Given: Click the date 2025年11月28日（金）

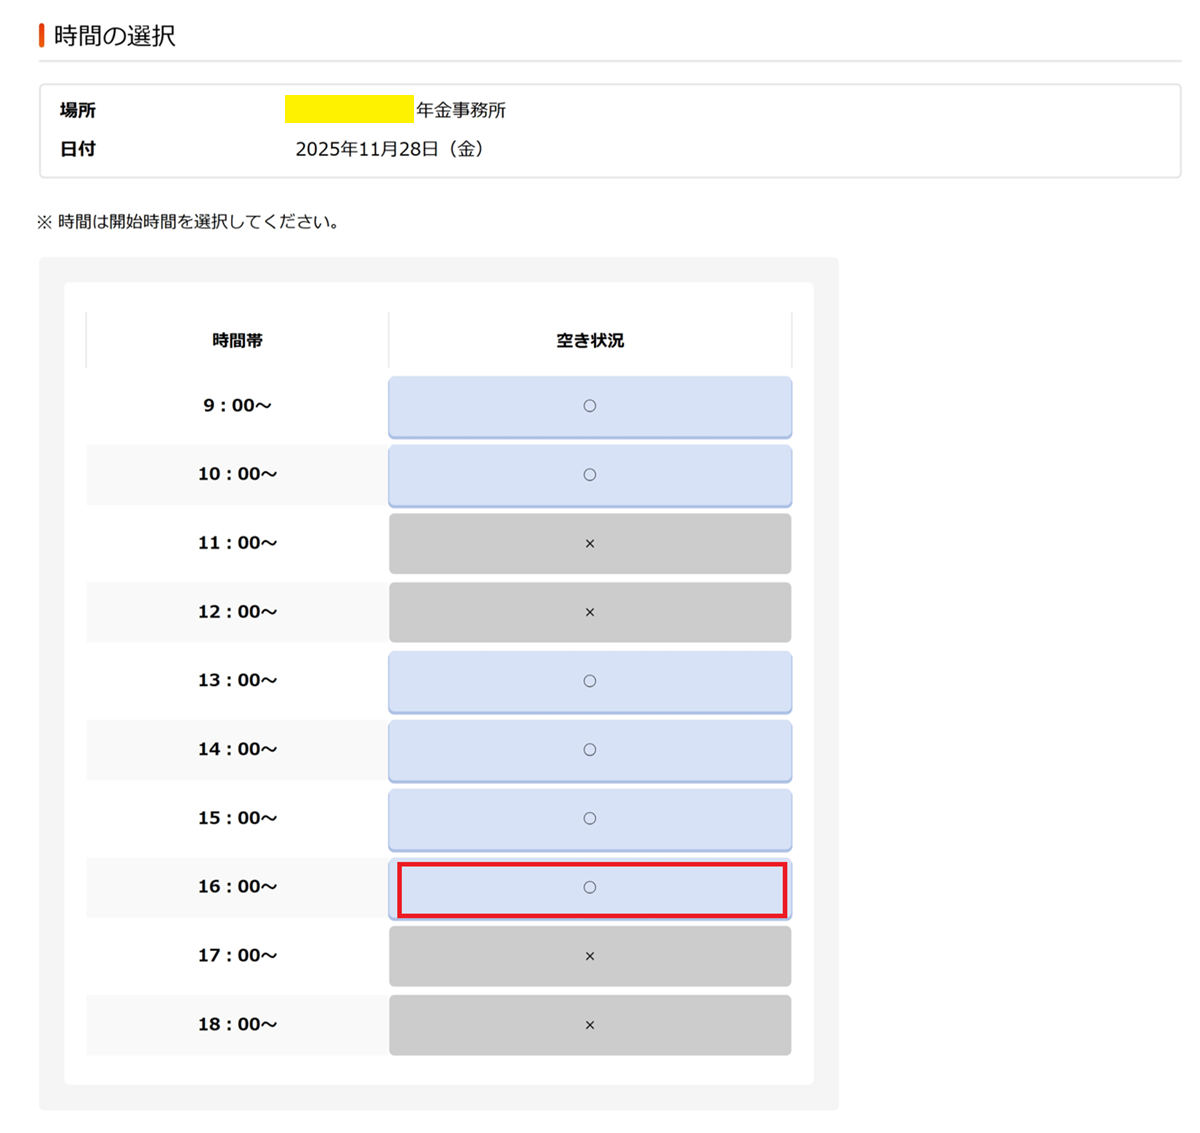Looking at the screenshot, I should [x=390, y=149].
